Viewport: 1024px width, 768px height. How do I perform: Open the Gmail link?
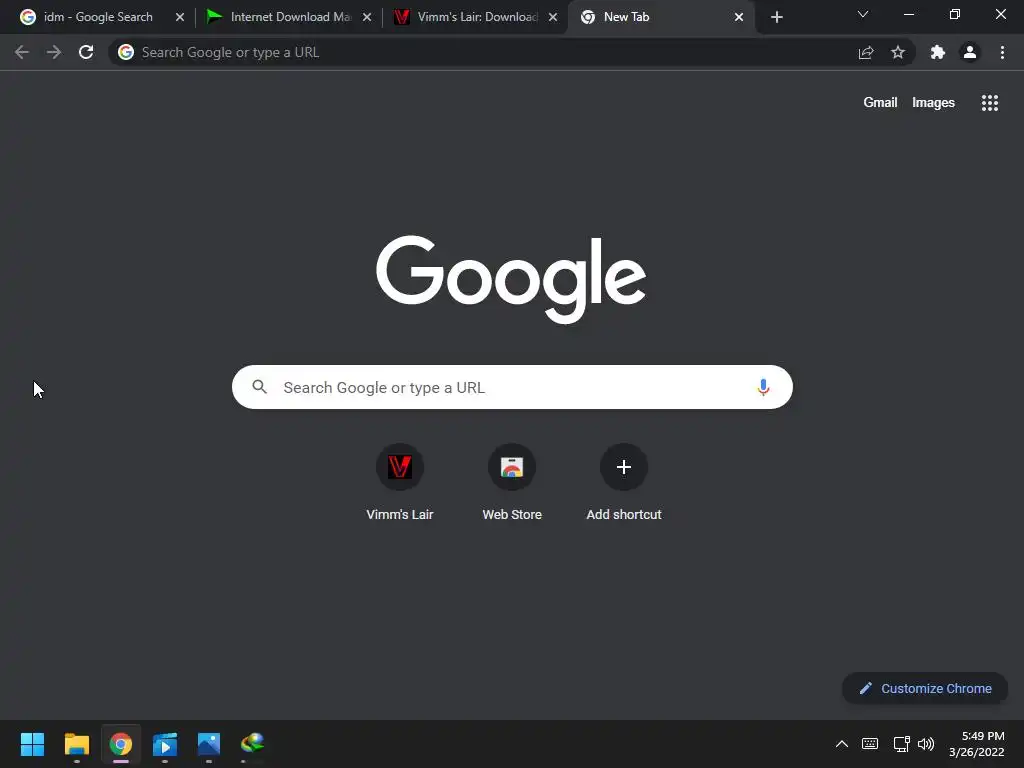click(880, 103)
